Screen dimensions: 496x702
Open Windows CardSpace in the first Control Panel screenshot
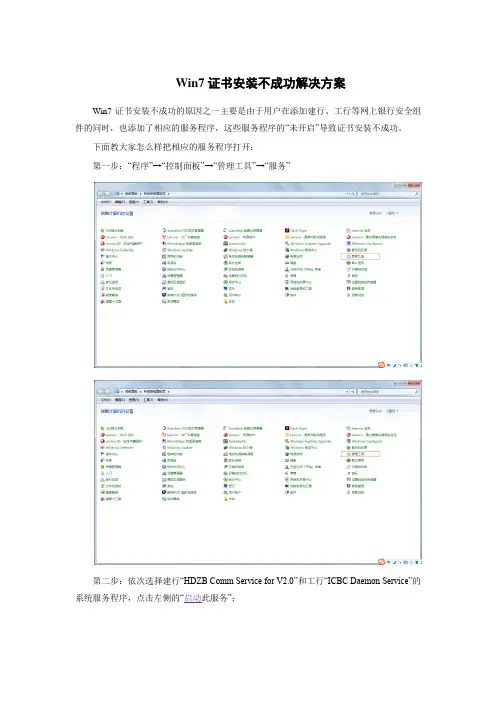(x=364, y=244)
